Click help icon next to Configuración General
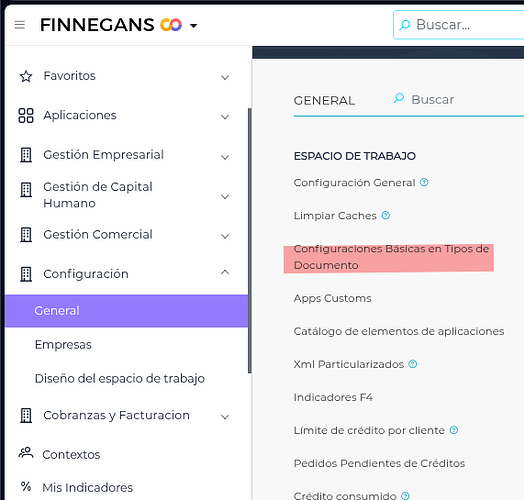The image size is (524, 500). [x=424, y=182]
